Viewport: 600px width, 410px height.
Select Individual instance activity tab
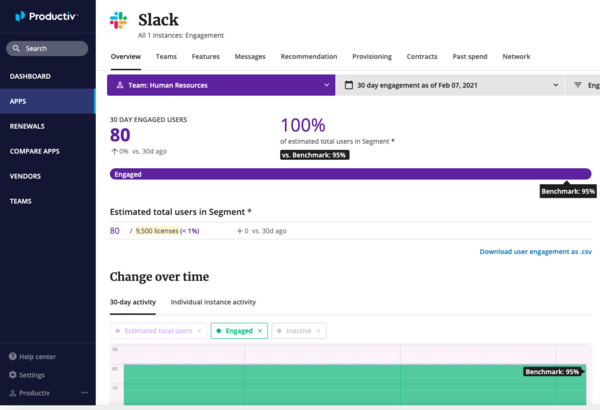[213, 302]
